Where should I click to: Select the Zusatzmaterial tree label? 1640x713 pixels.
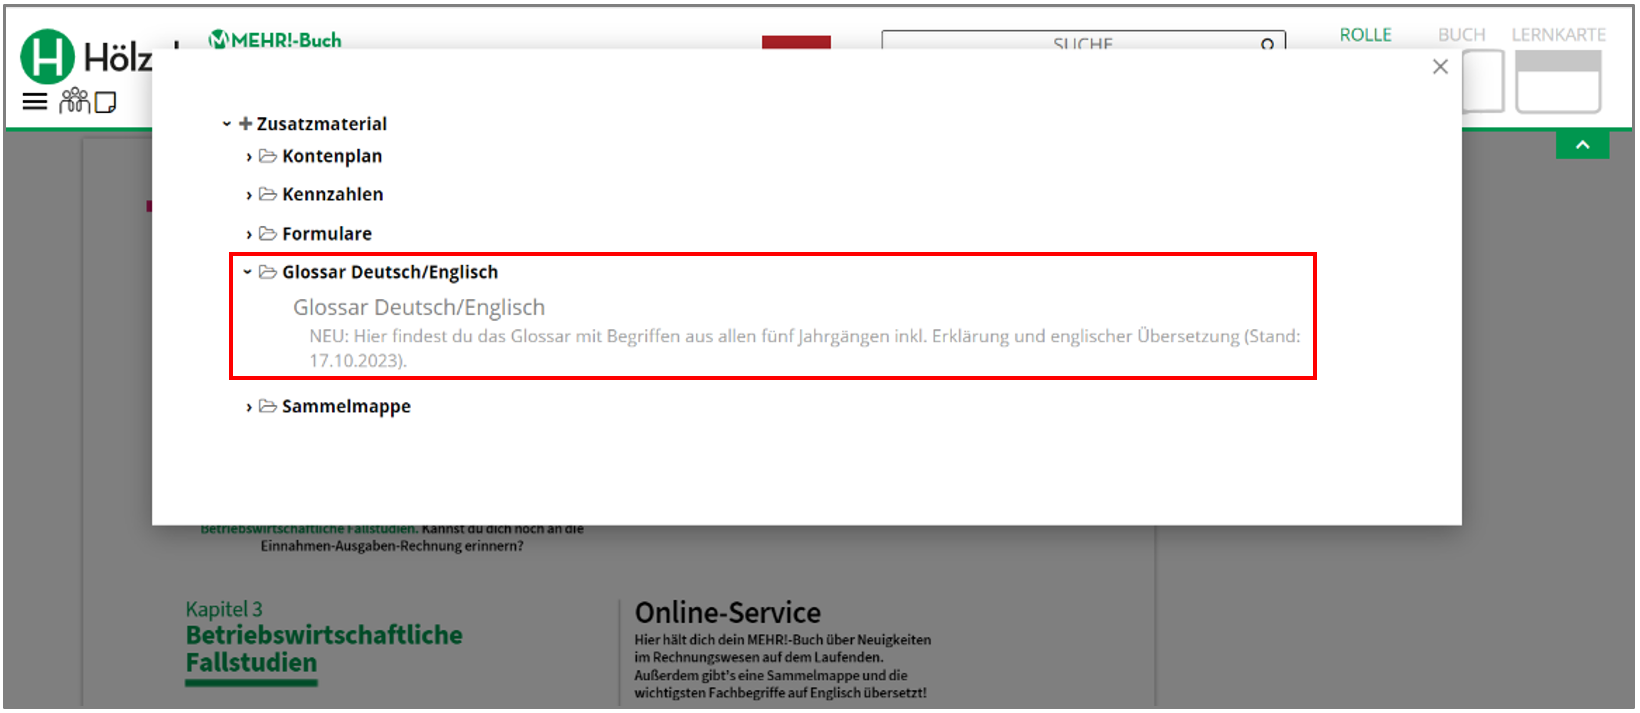[x=322, y=124]
